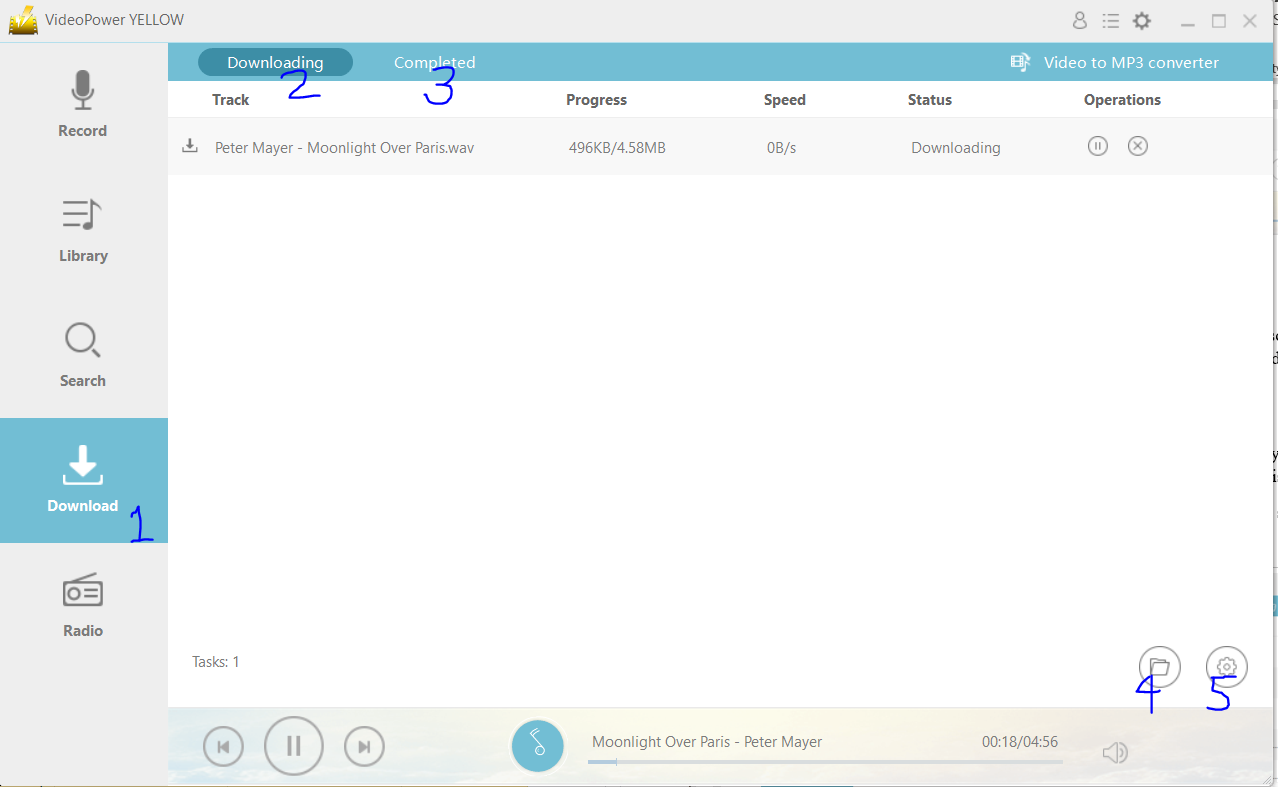Pause the Peter Mayer download task
Viewport: 1278px width, 787px height.
(x=1097, y=145)
